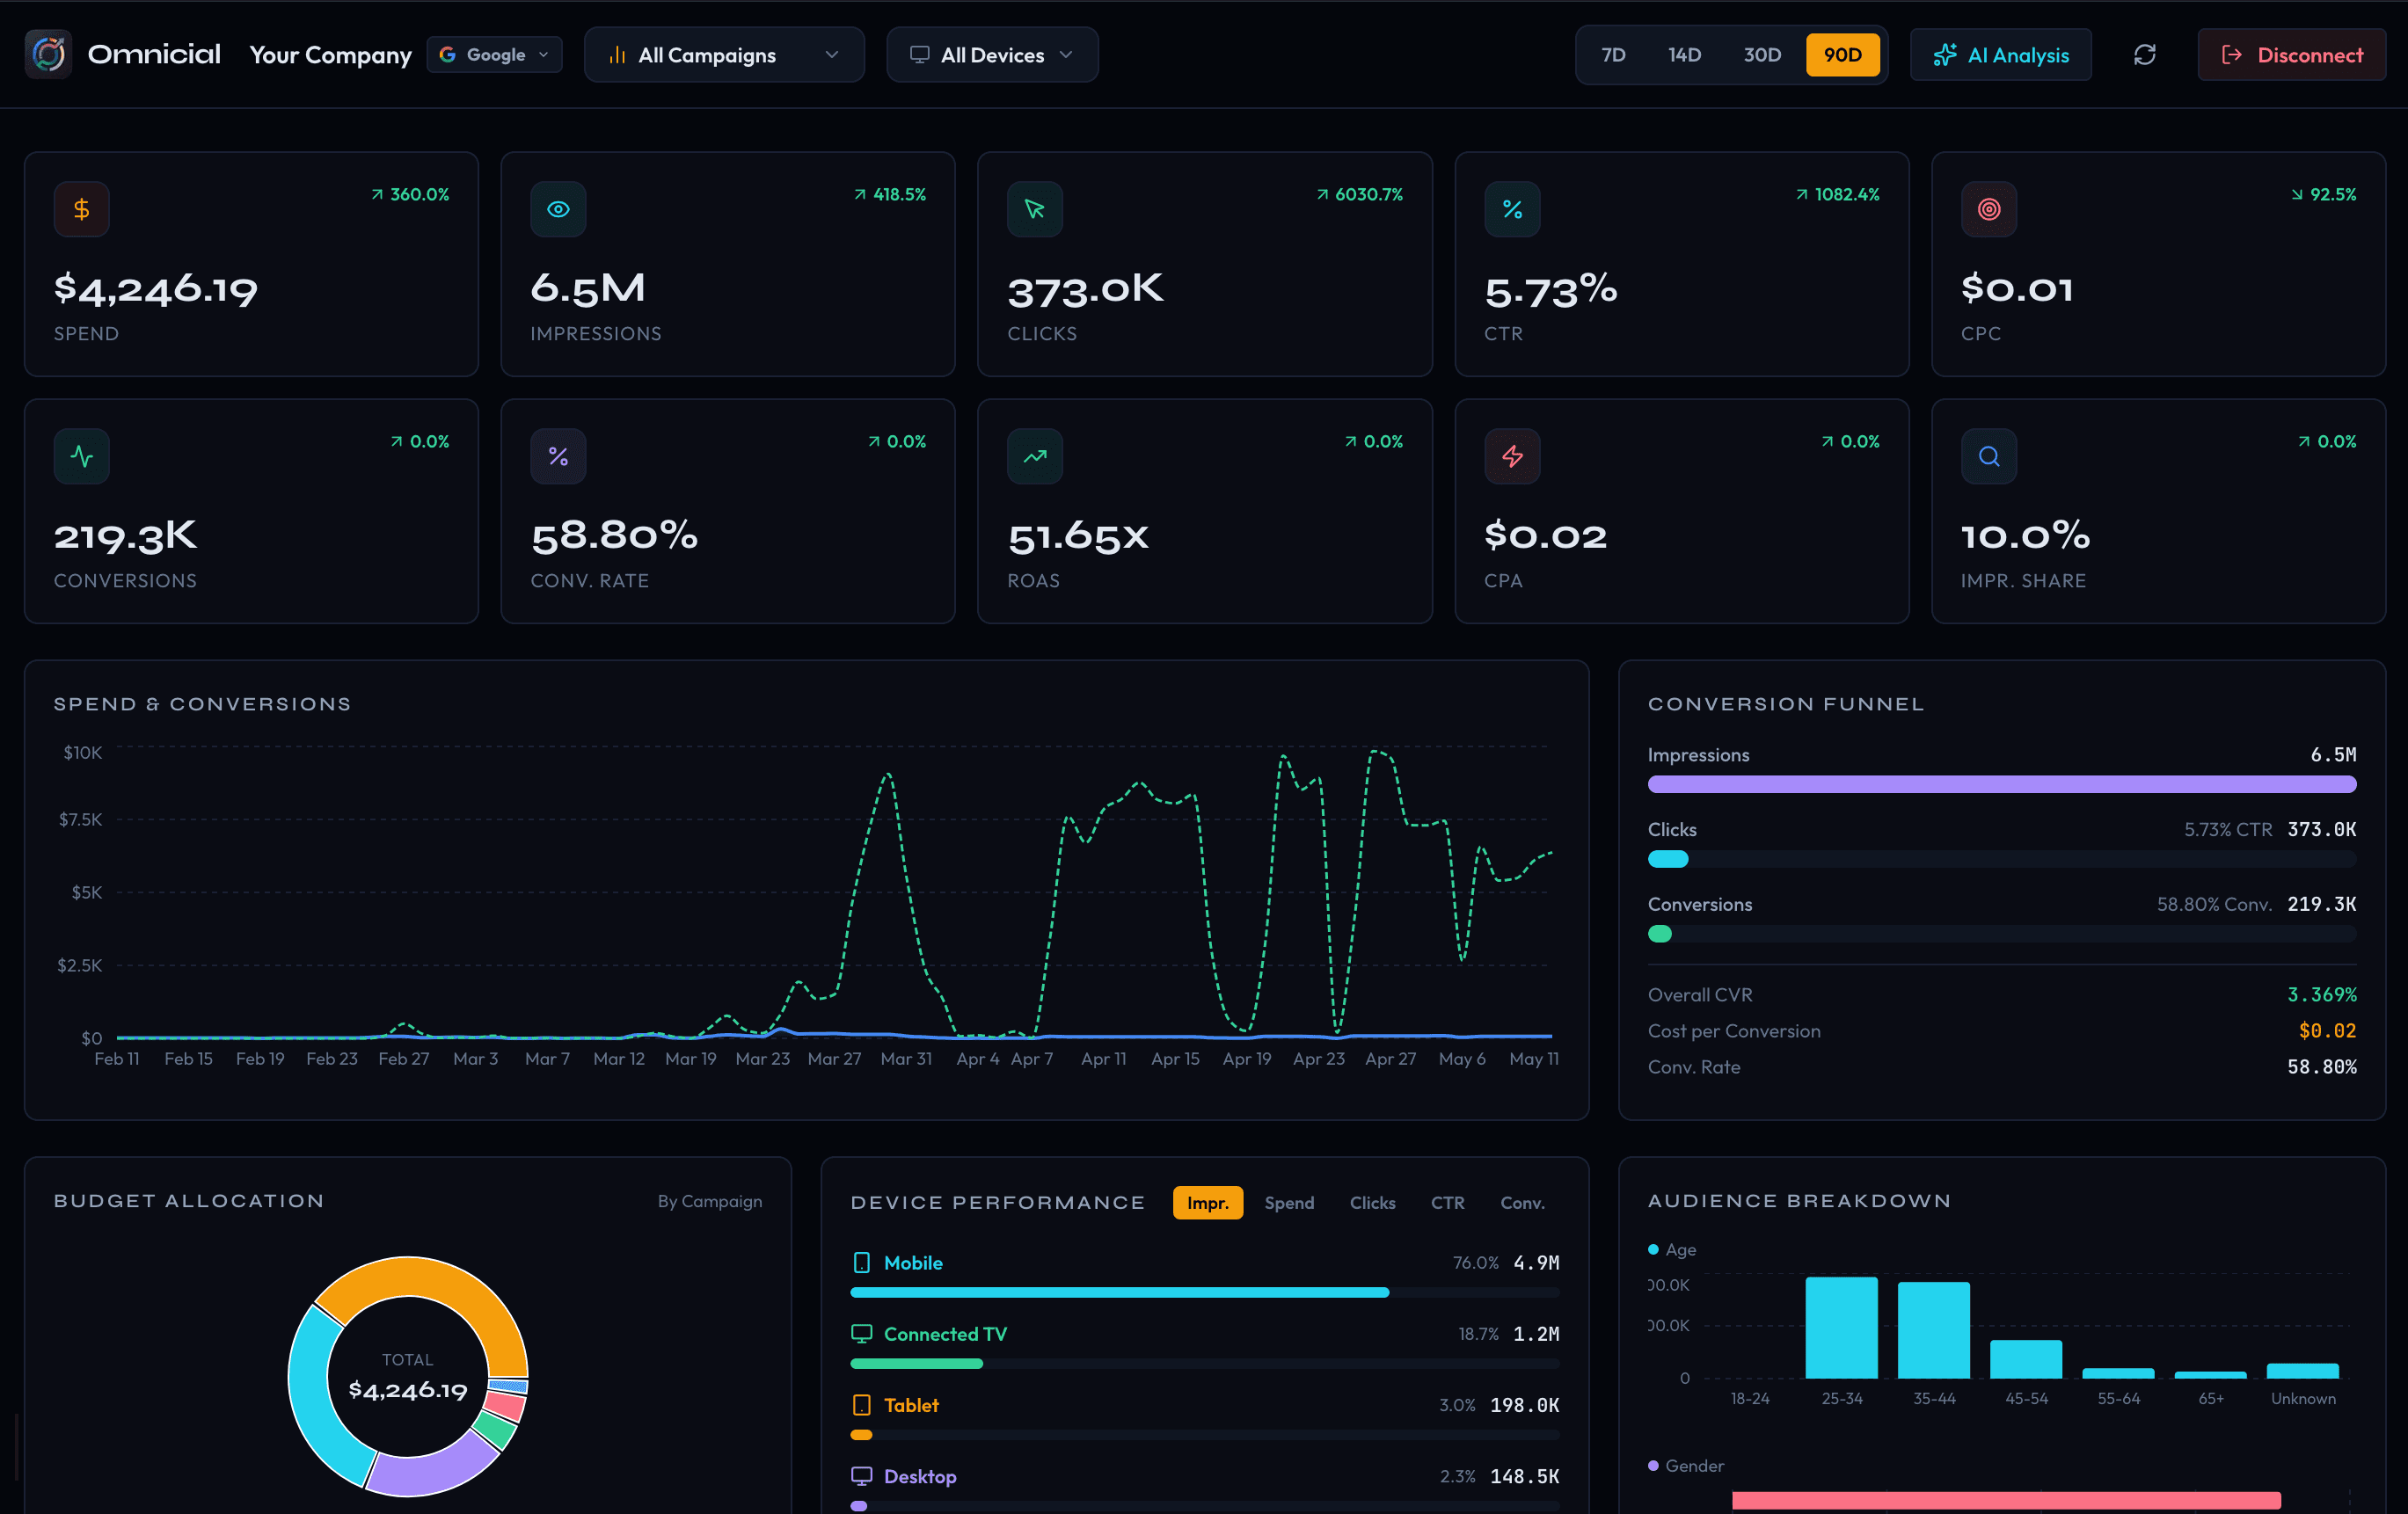Click the By Campaign label
2408x1514 pixels.
point(709,1201)
